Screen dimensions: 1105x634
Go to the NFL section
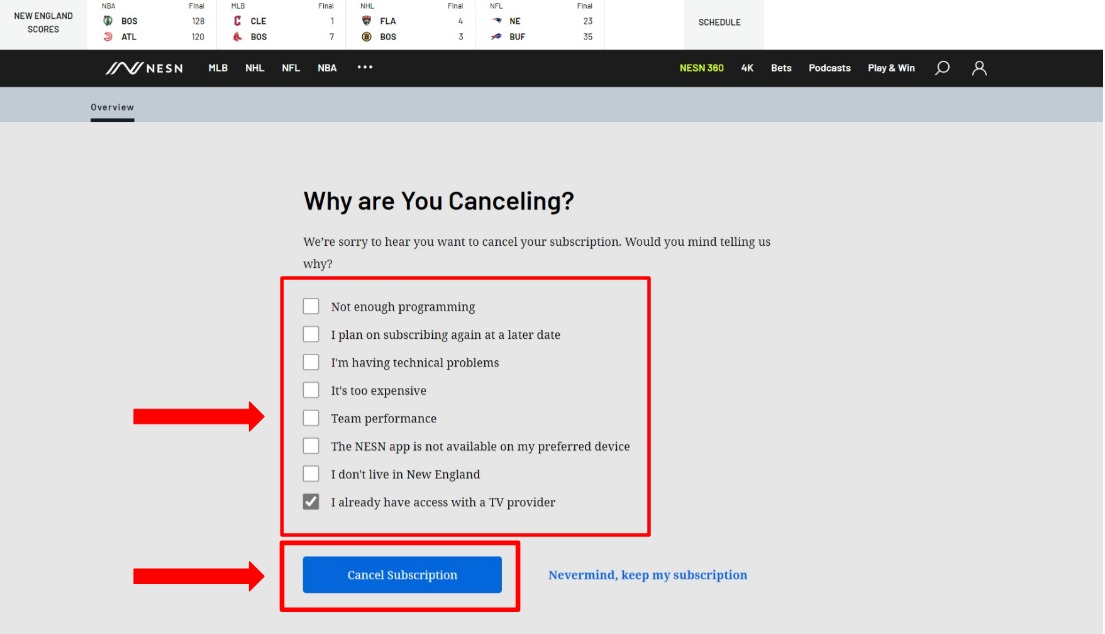[290, 68]
